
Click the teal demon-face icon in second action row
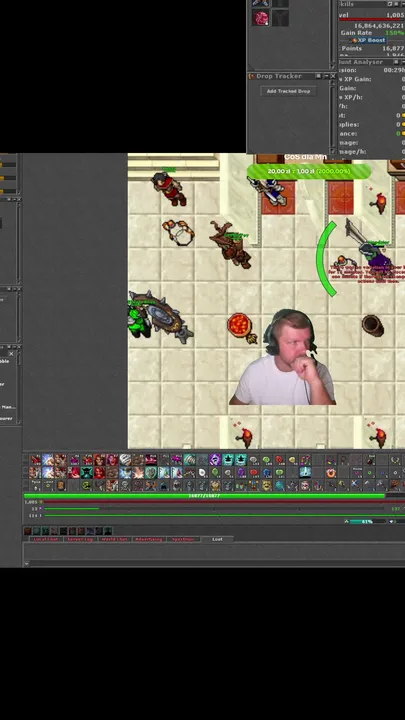[87, 472]
